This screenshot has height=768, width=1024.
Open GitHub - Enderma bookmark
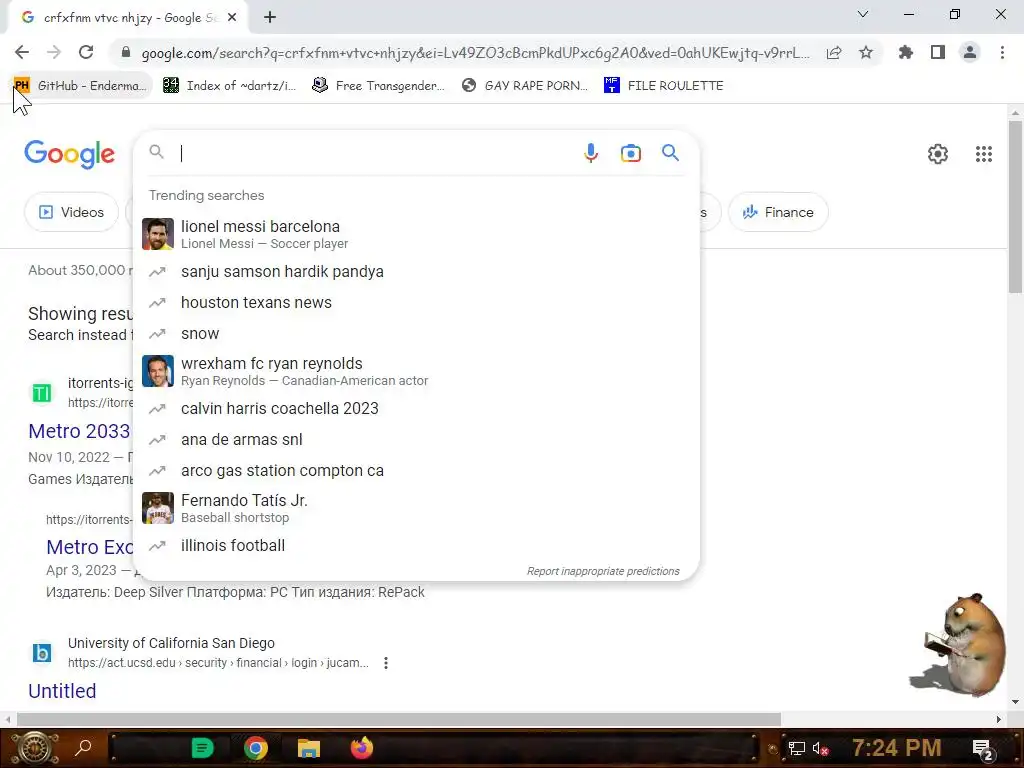coord(81,86)
